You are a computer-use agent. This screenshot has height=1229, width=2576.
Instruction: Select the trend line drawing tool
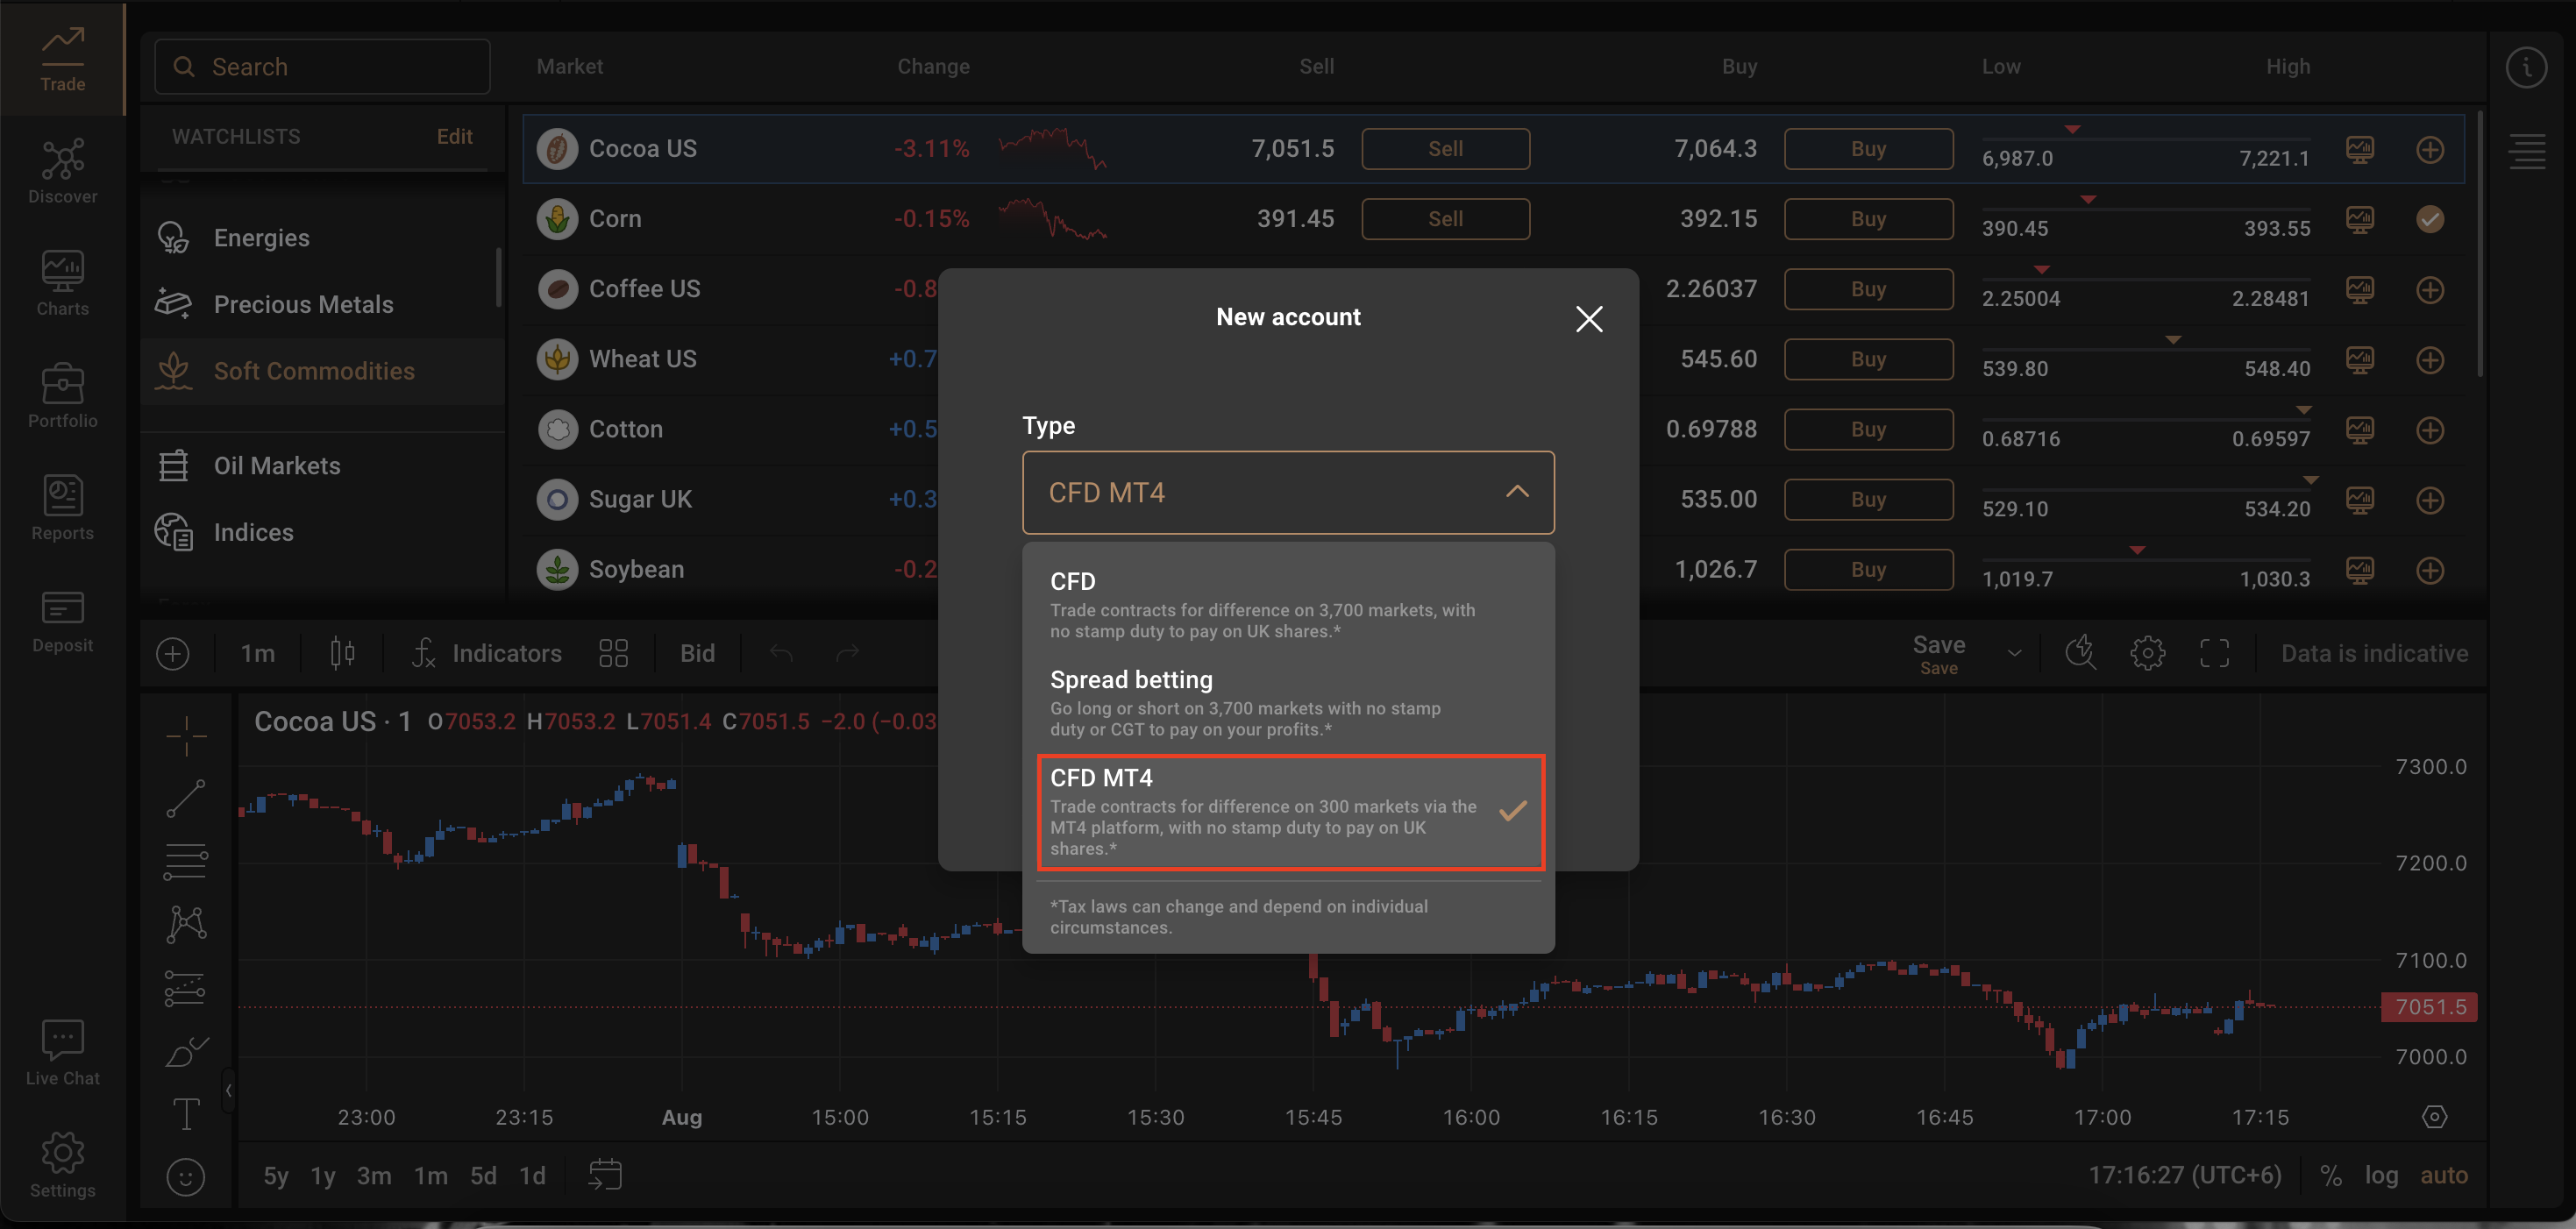click(186, 798)
